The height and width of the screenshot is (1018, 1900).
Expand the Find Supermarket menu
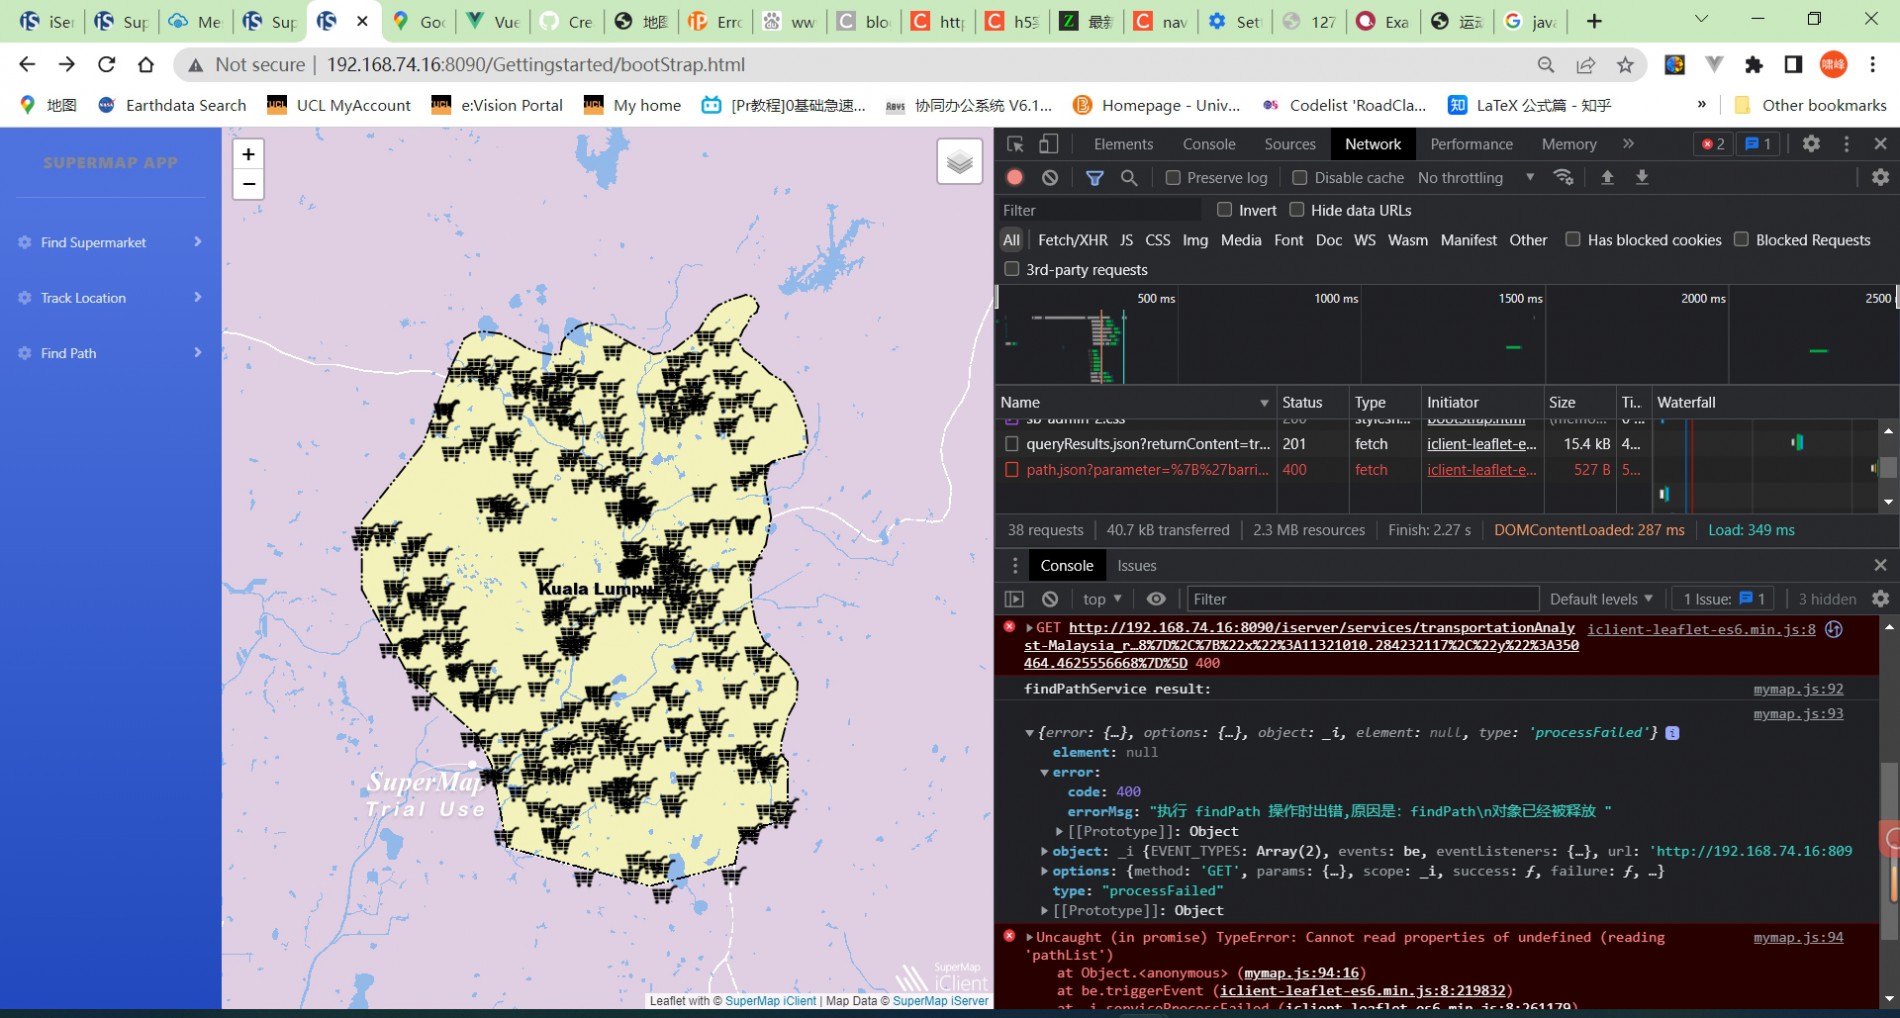pyautogui.click(x=110, y=242)
